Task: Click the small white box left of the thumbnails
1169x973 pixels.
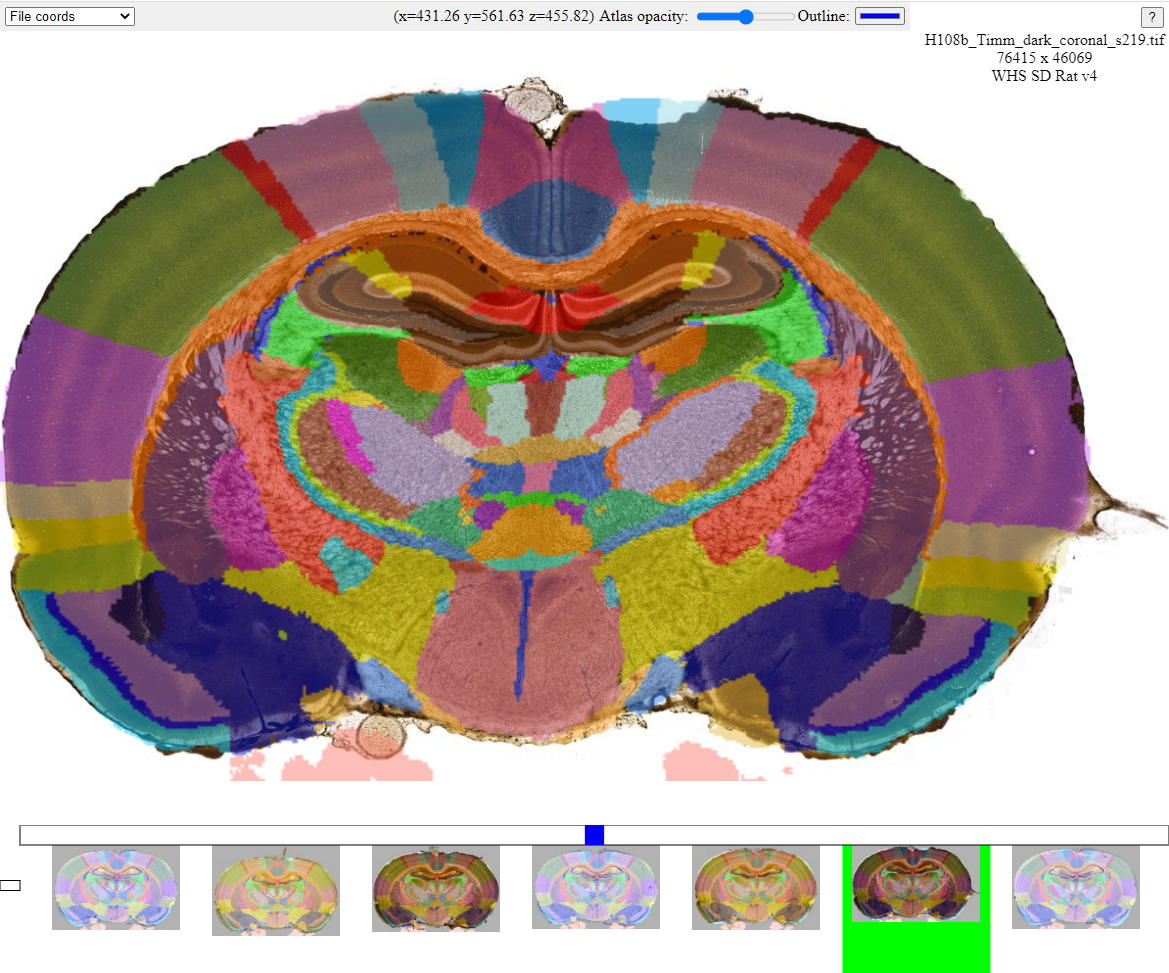Action: point(10,885)
